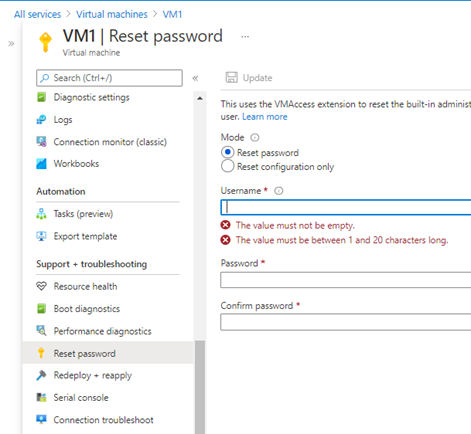Click the Tasks (preview) icon
Viewport: 471px width, 434px height.
(x=41, y=214)
